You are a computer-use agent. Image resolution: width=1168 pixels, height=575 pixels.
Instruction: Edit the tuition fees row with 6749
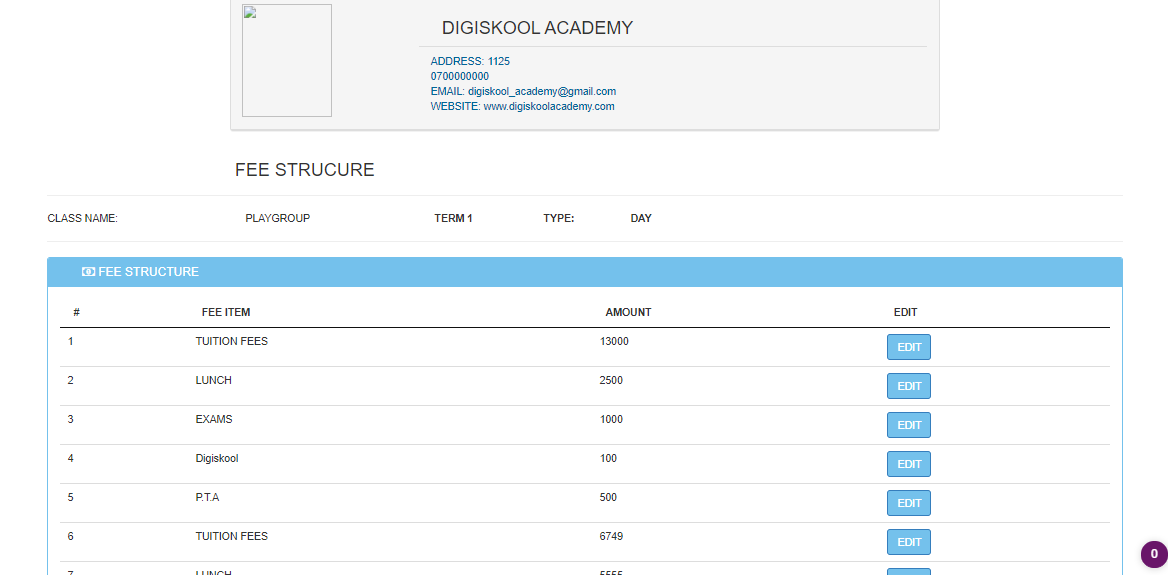click(908, 542)
